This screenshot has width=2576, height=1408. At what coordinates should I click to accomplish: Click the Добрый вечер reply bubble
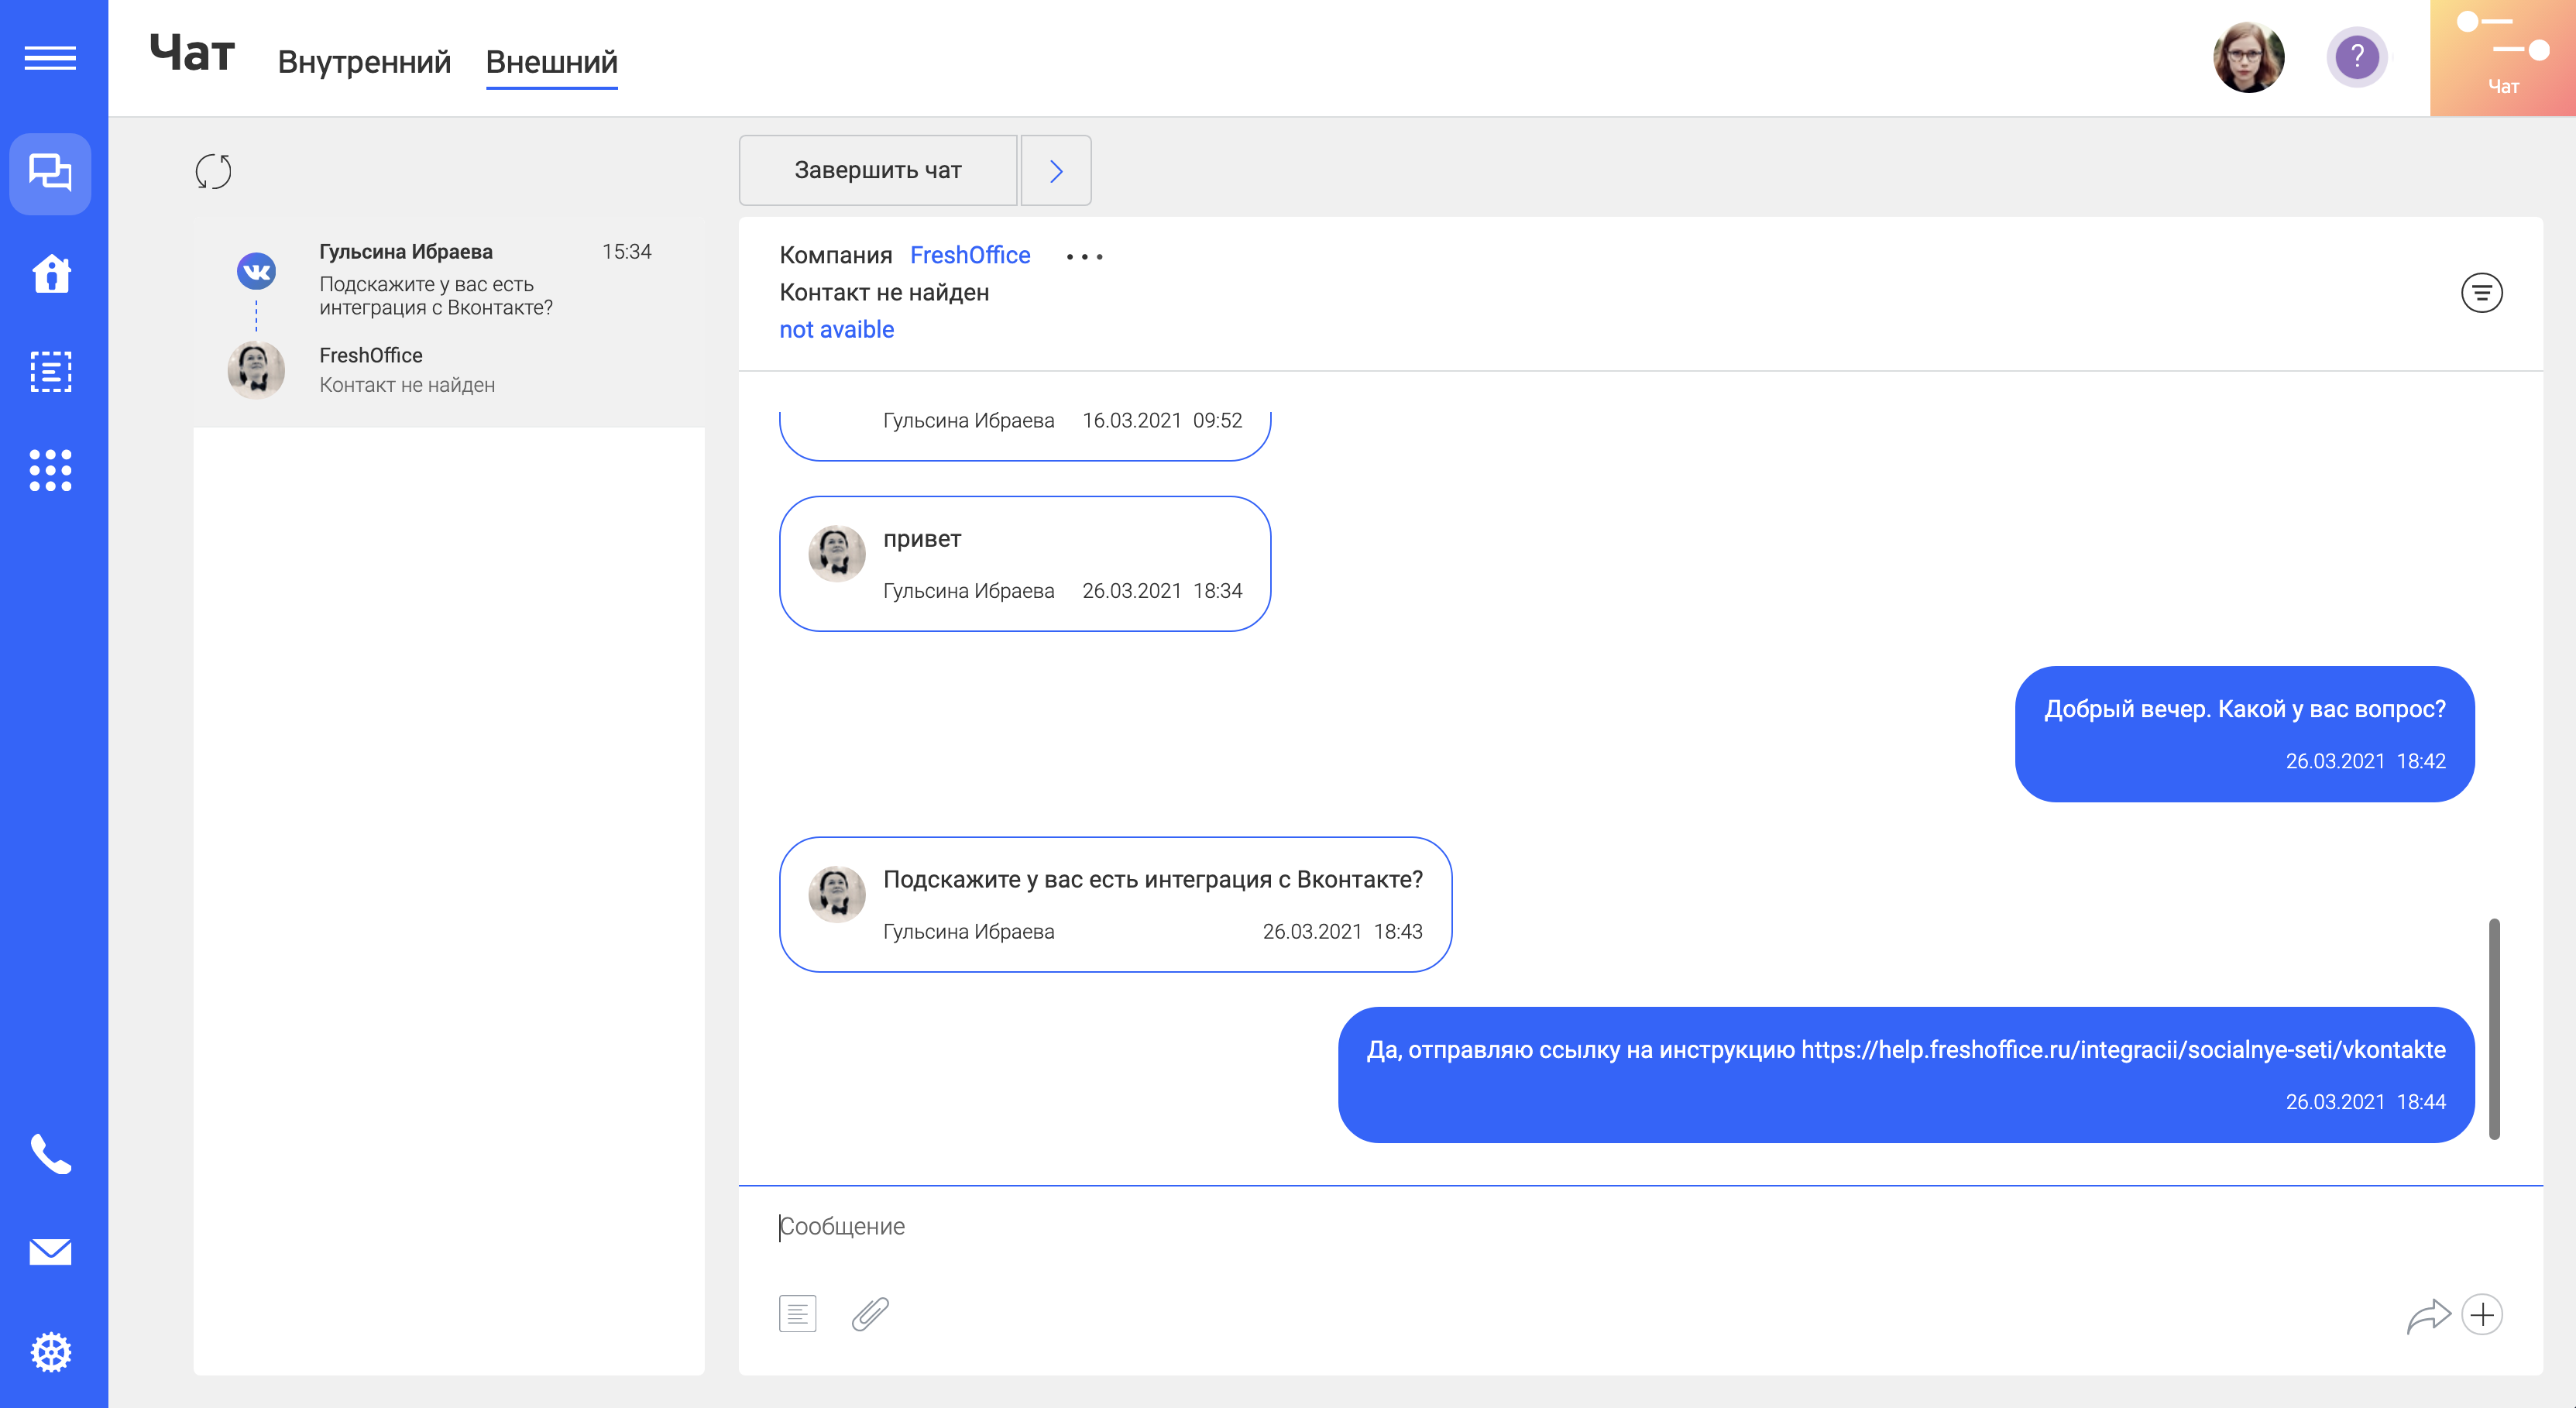coord(2245,734)
